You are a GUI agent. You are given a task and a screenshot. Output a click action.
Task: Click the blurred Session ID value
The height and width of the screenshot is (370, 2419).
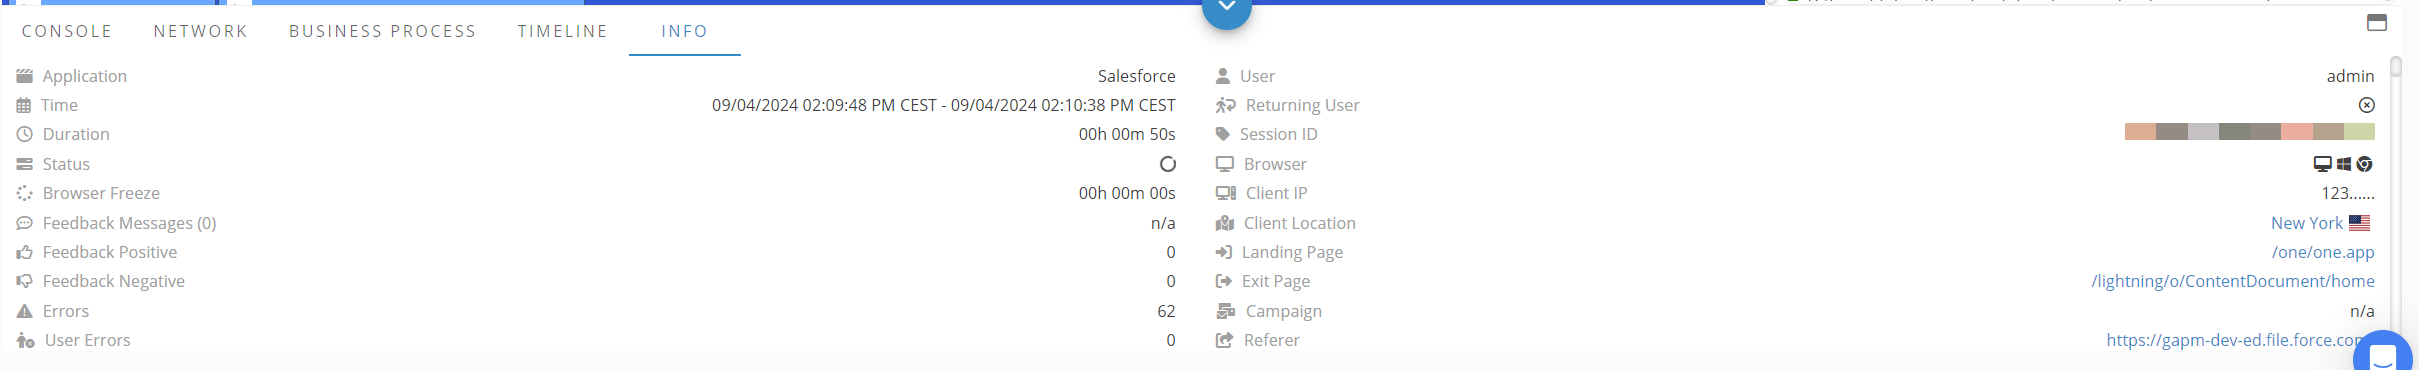click(x=2250, y=132)
